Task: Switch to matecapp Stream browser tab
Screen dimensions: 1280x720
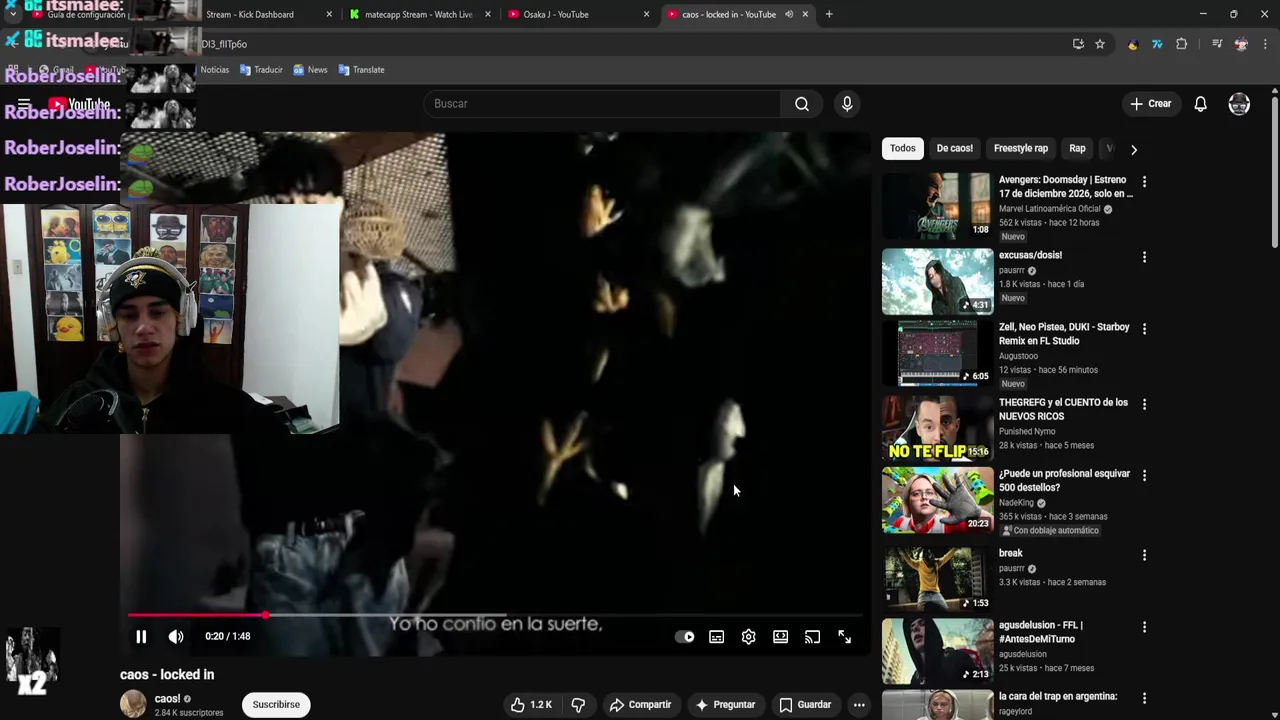Action: (x=419, y=15)
